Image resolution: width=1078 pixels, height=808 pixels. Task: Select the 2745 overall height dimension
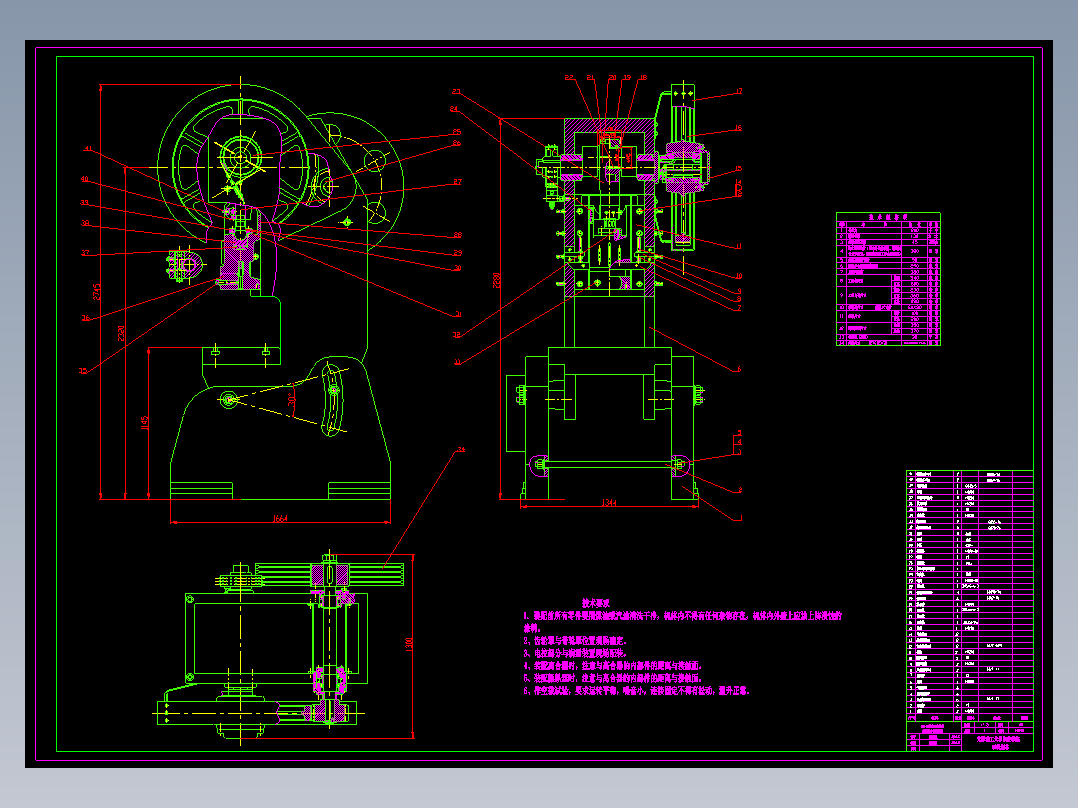pos(97,291)
